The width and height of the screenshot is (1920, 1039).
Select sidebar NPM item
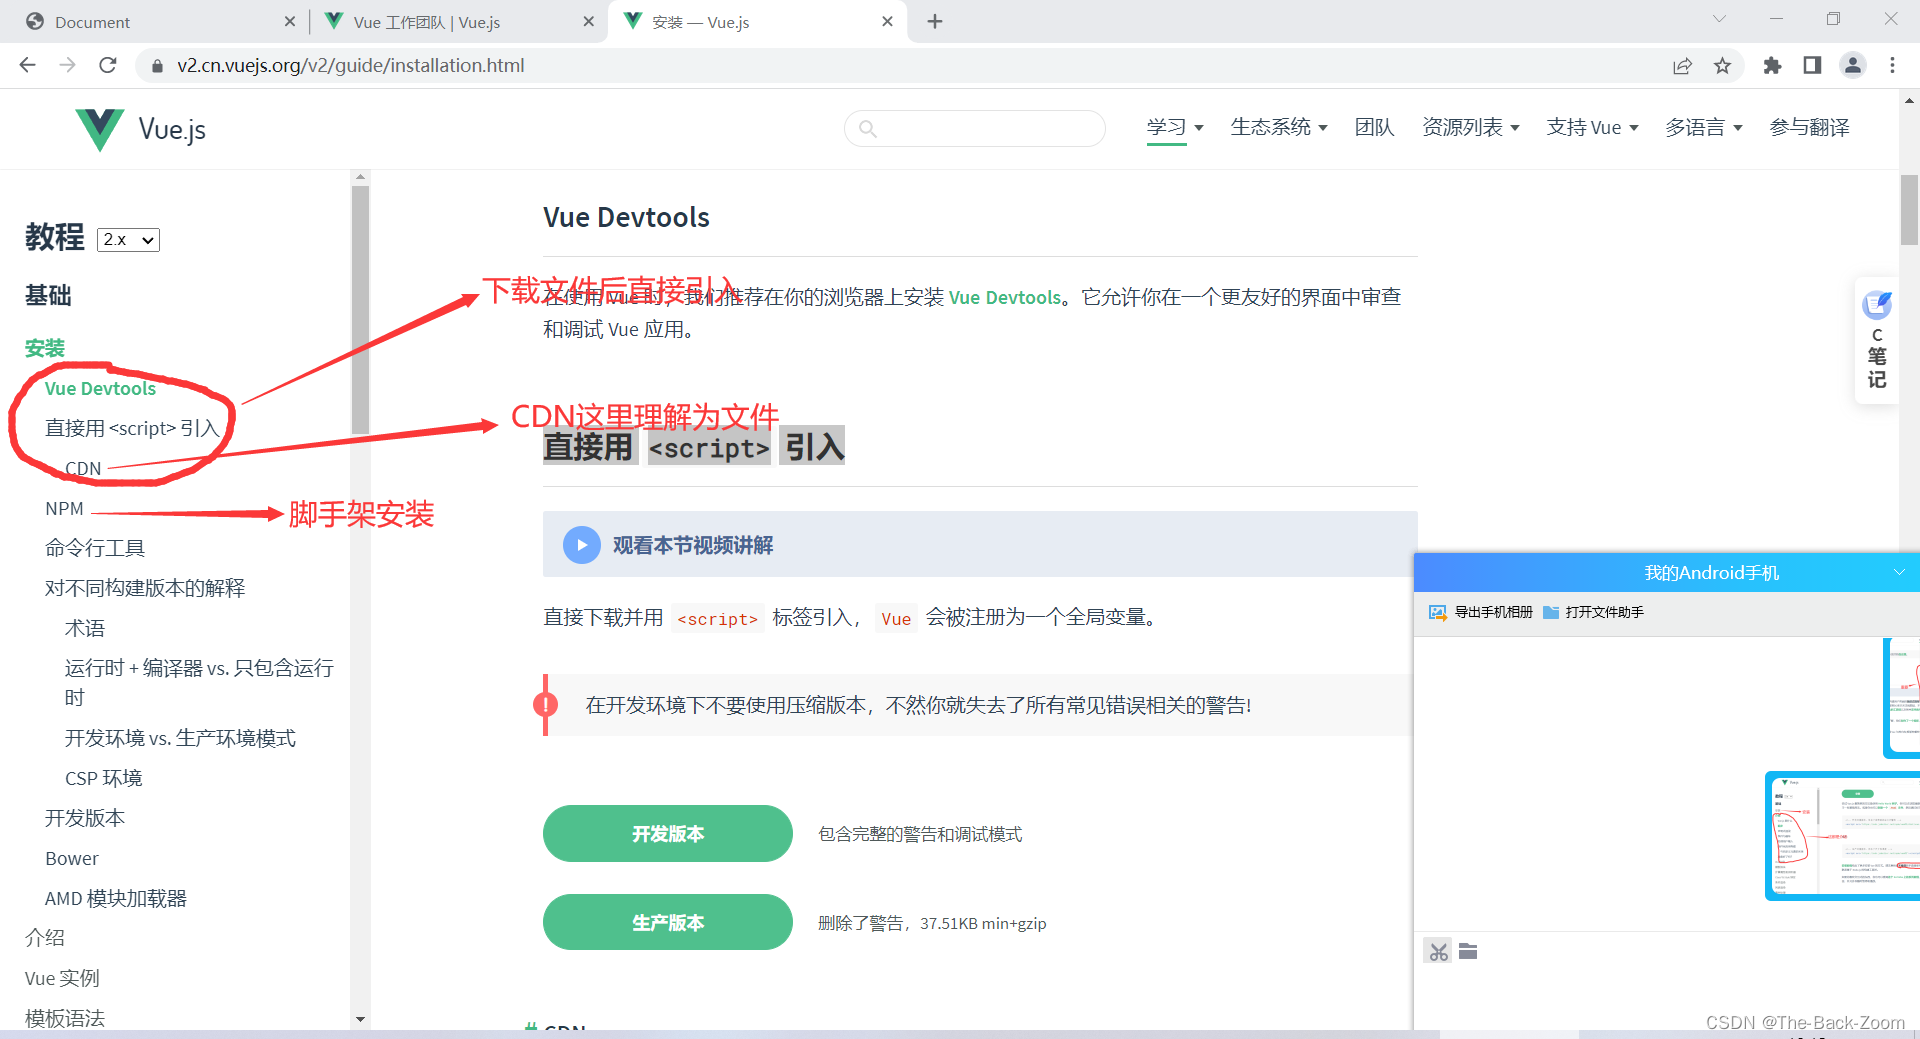(64, 508)
